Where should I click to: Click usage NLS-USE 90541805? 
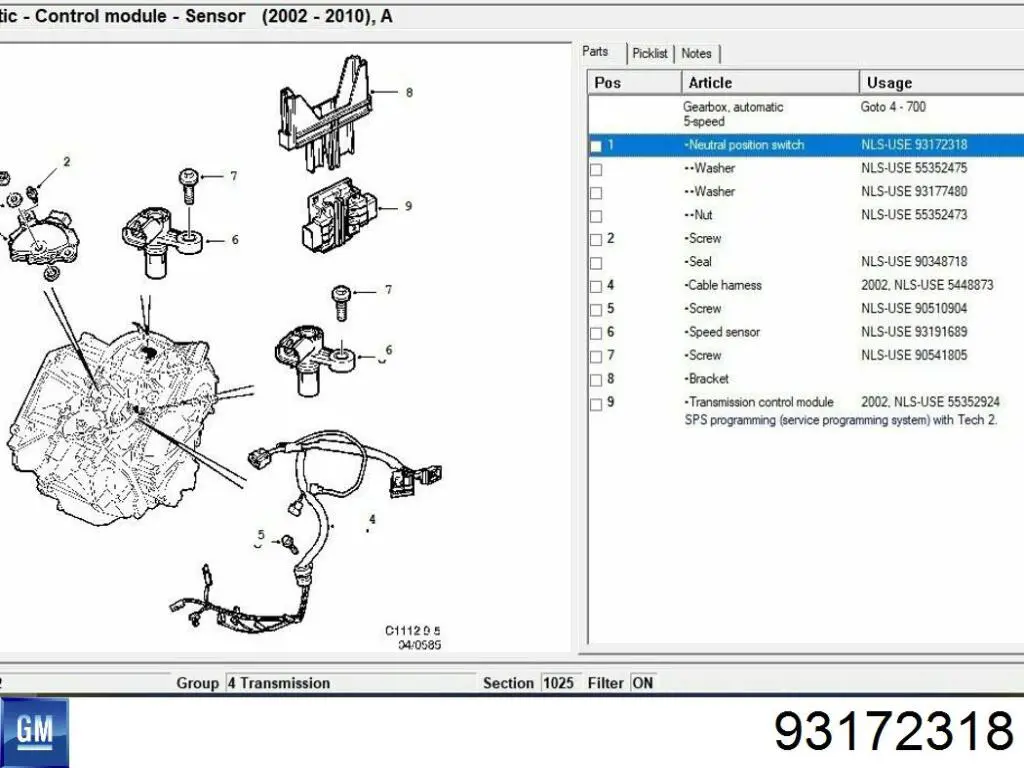pyautogui.click(x=914, y=355)
